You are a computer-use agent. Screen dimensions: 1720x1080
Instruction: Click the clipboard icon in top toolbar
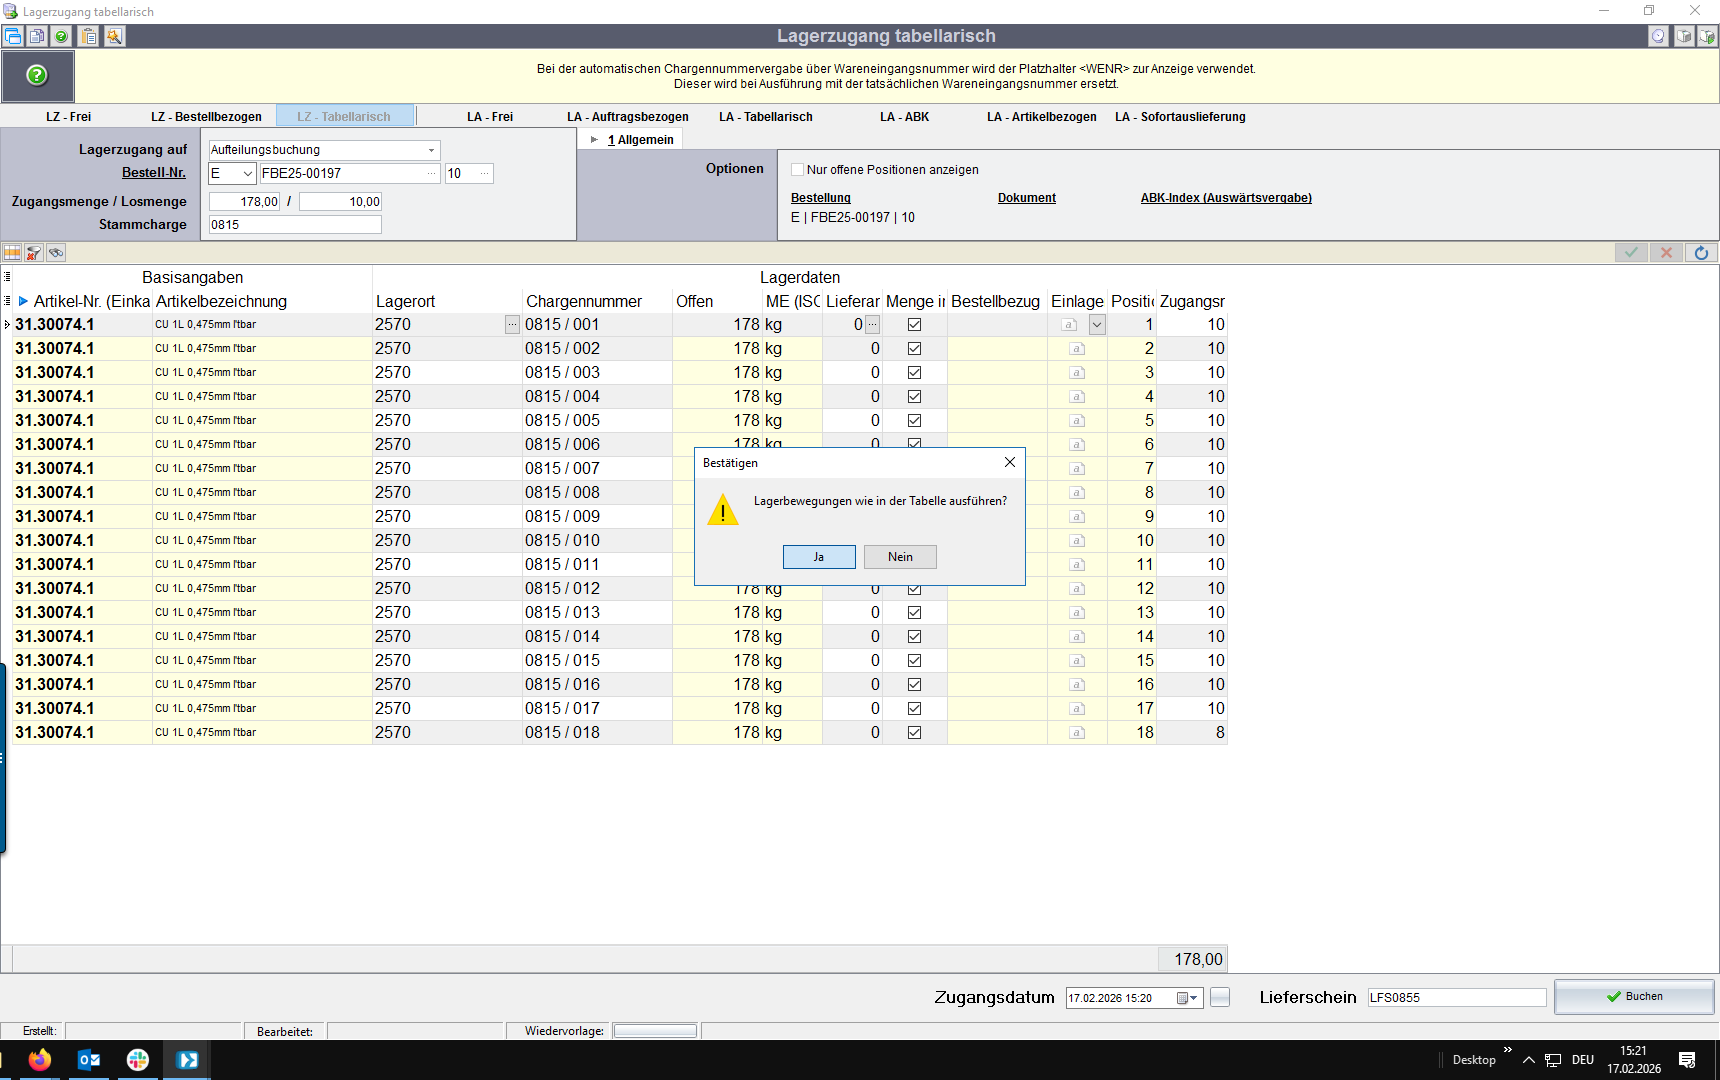89,37
